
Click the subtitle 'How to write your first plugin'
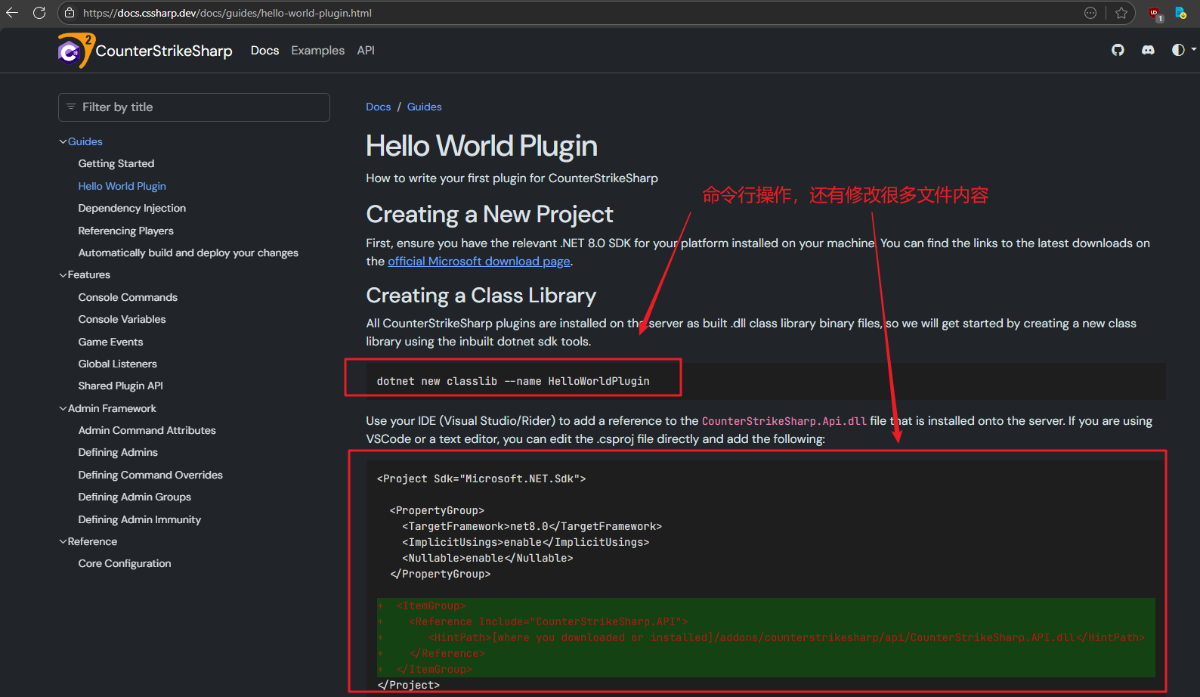pyautogui.click(x=512, y=178)
